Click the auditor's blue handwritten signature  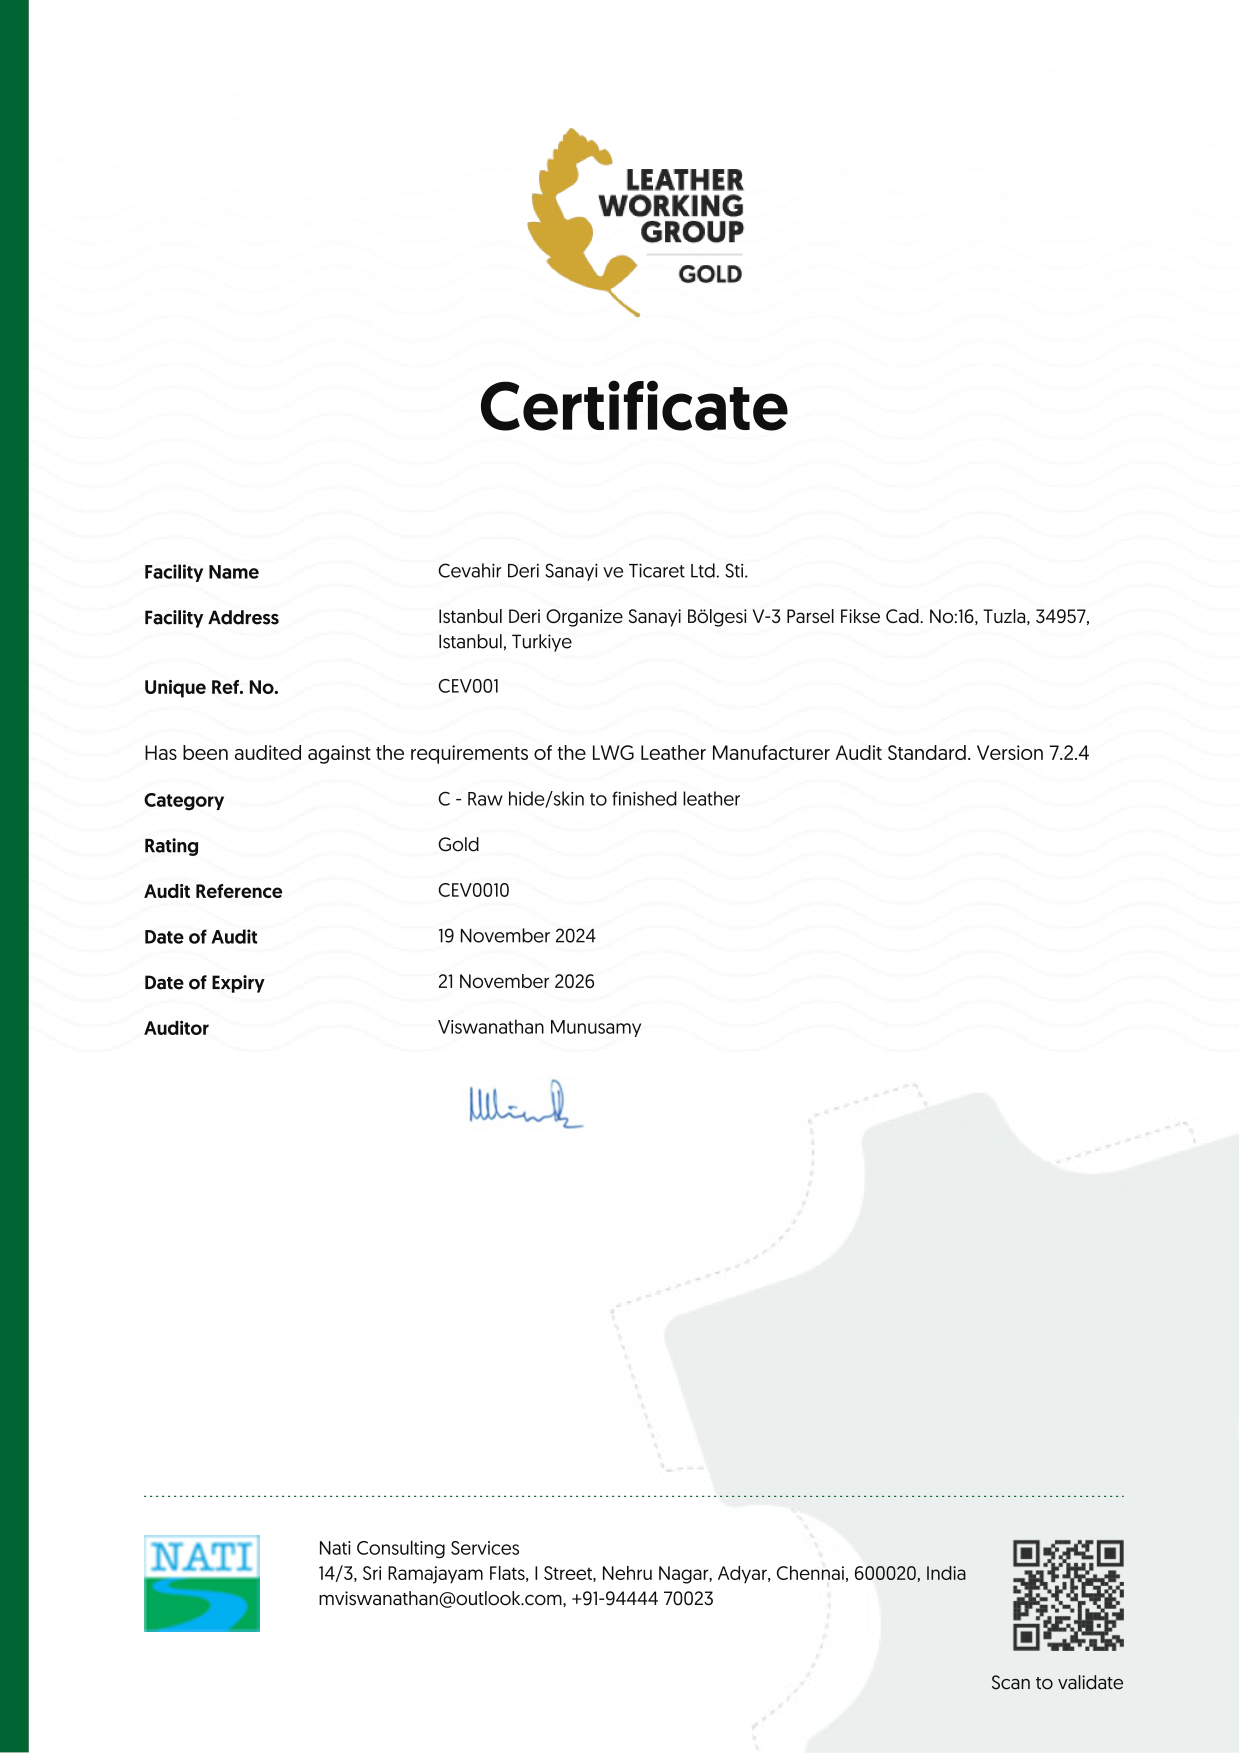click(524, 1106)
